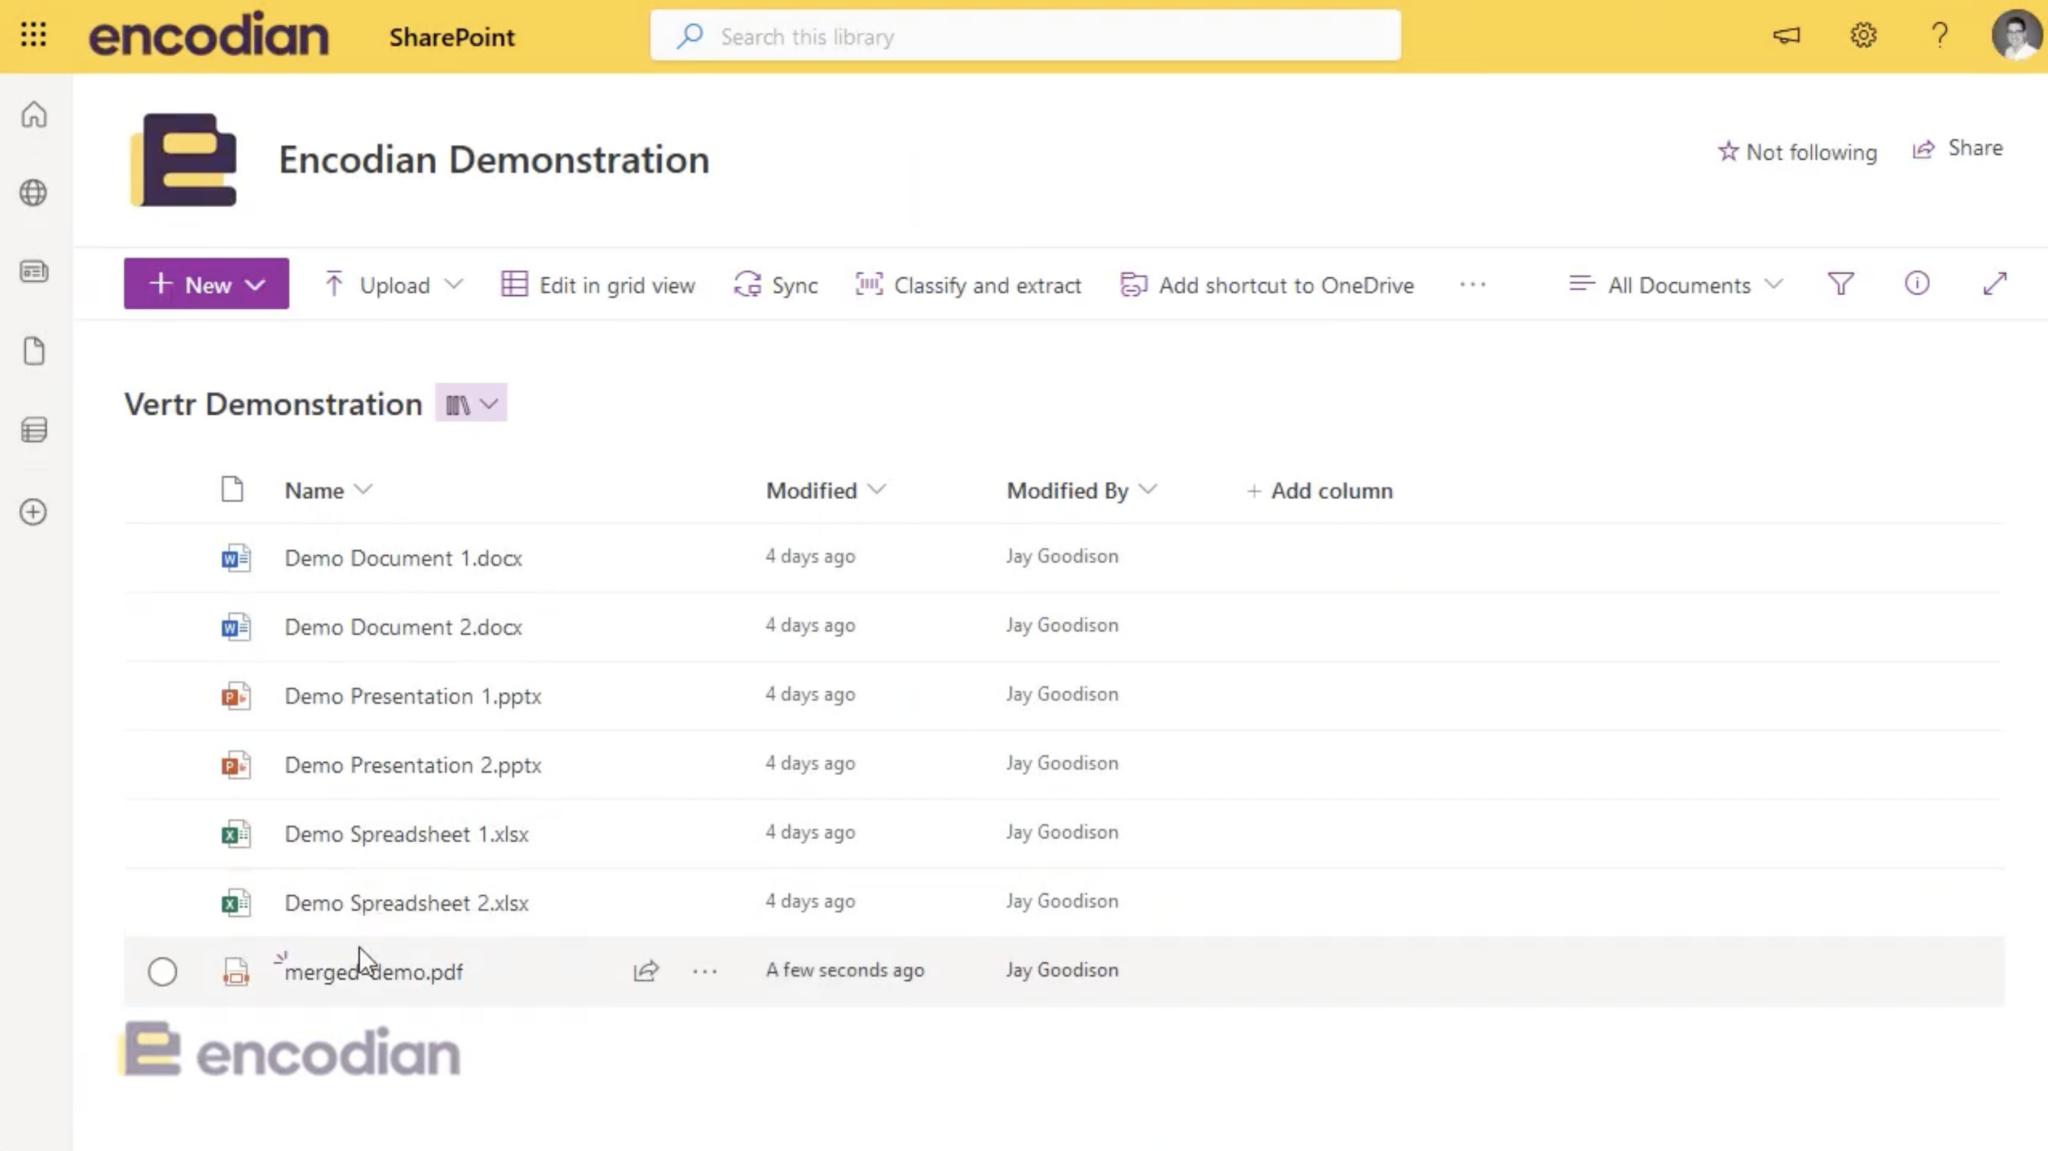Image resolution: width=2048 pixels, height=1151 pixels.
Task: Click the Word icon of Demo Document 2.docx
Action: coord(236,627)
